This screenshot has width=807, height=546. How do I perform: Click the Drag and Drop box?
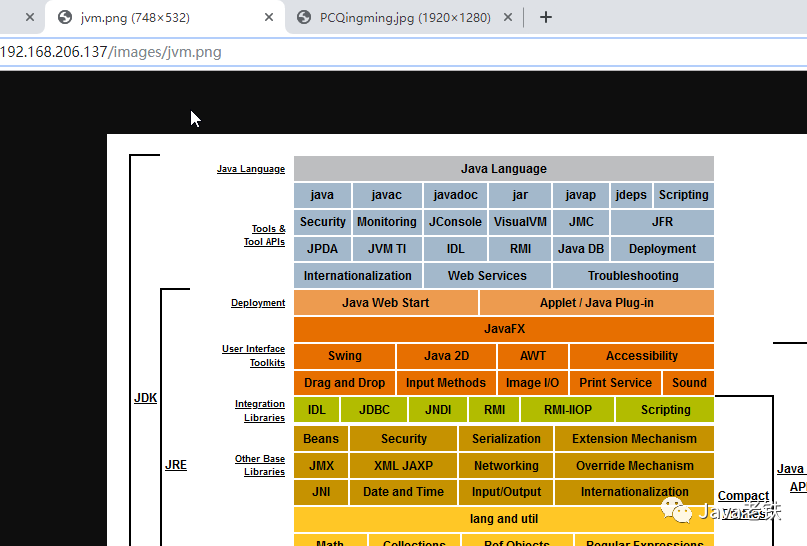coord(344,383)
